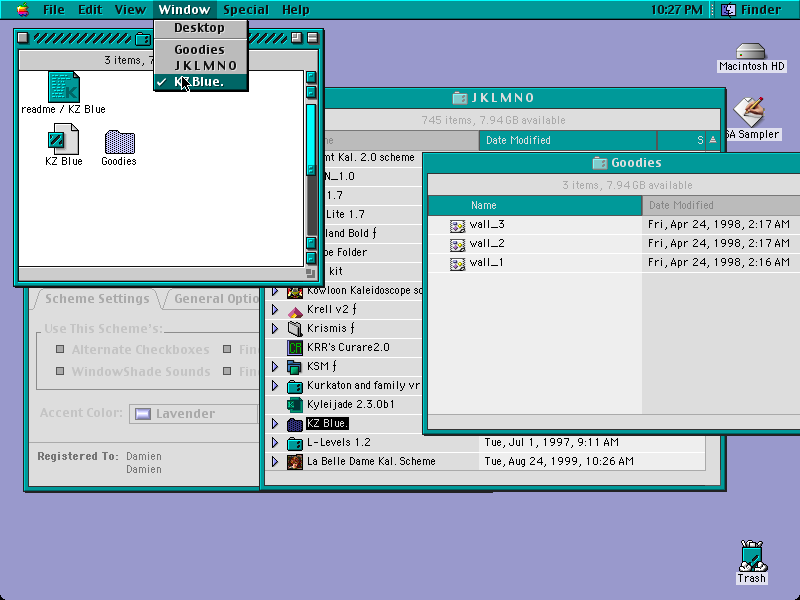Click the Kowloon Kaleidoscope scheme icon
Viewport: 800px width, 600px height.
[x=295, y=291]
